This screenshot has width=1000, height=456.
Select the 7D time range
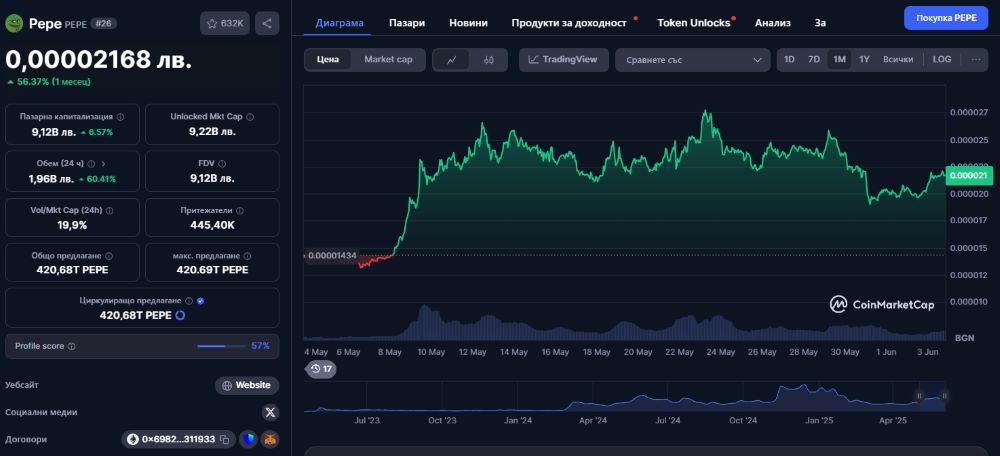(814, 60)
